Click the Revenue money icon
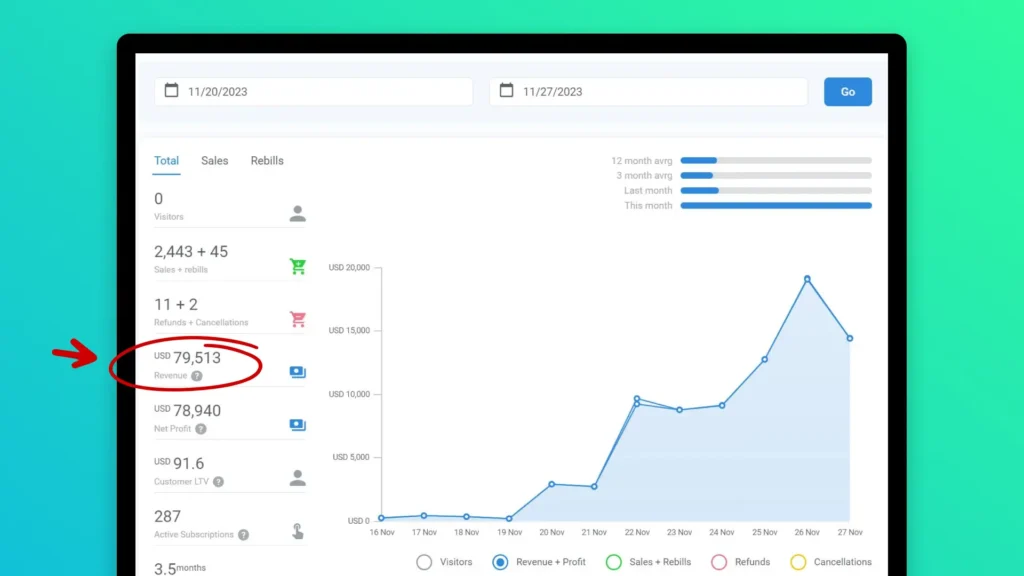 297,372
